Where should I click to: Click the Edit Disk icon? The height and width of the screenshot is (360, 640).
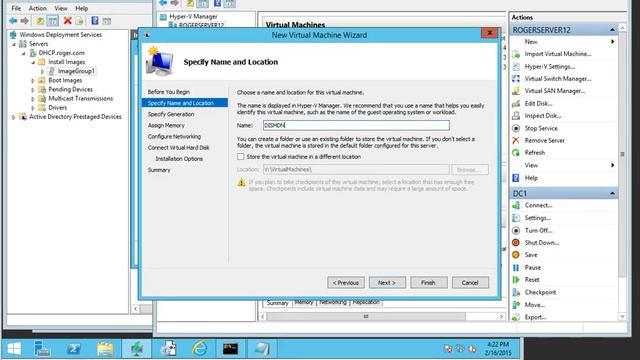coord(516,103)
